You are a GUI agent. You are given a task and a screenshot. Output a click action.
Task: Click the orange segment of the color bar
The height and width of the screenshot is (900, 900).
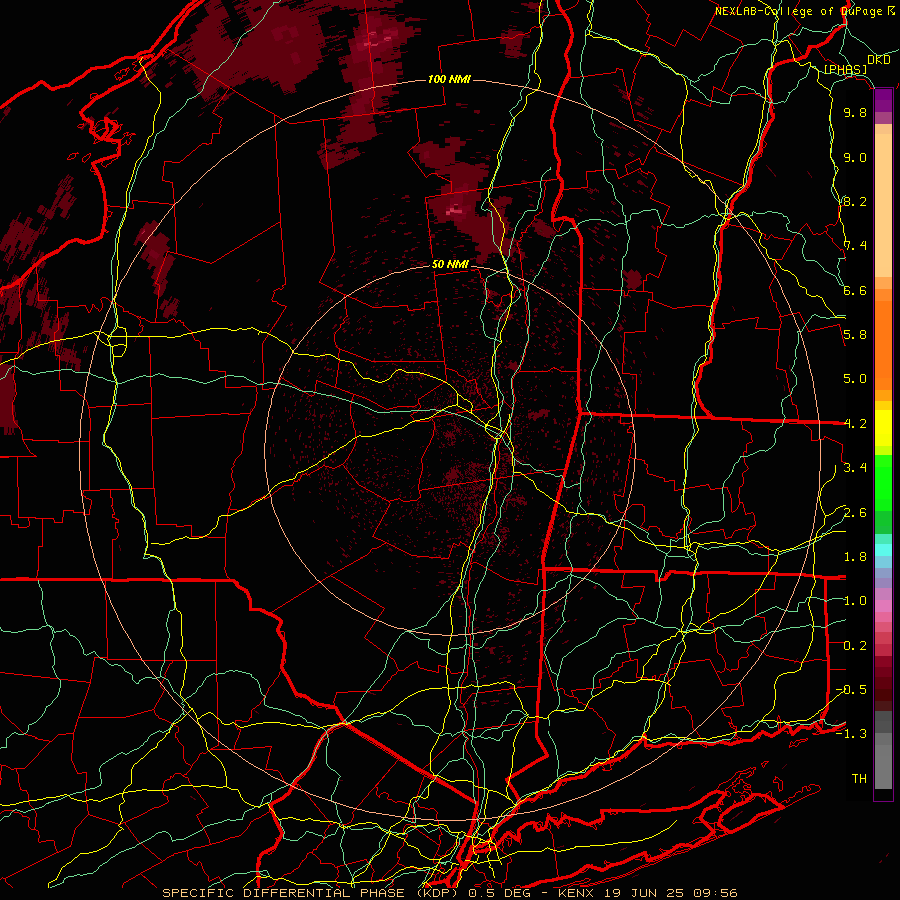tap(883, 344)
